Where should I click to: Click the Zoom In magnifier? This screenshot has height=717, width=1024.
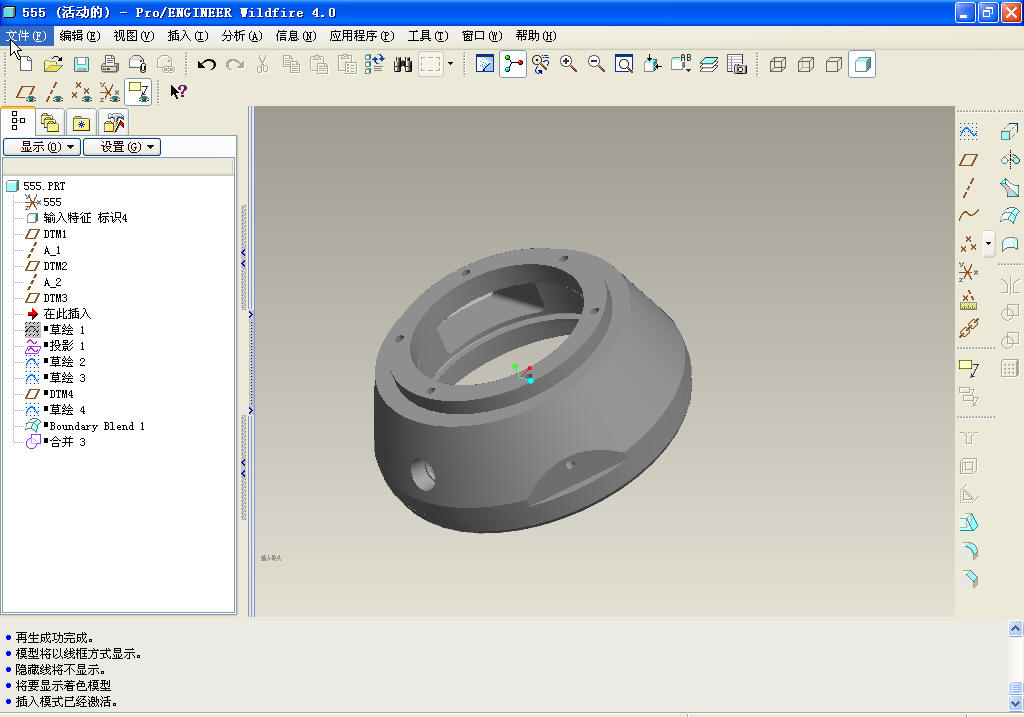(x=568, y=64)
